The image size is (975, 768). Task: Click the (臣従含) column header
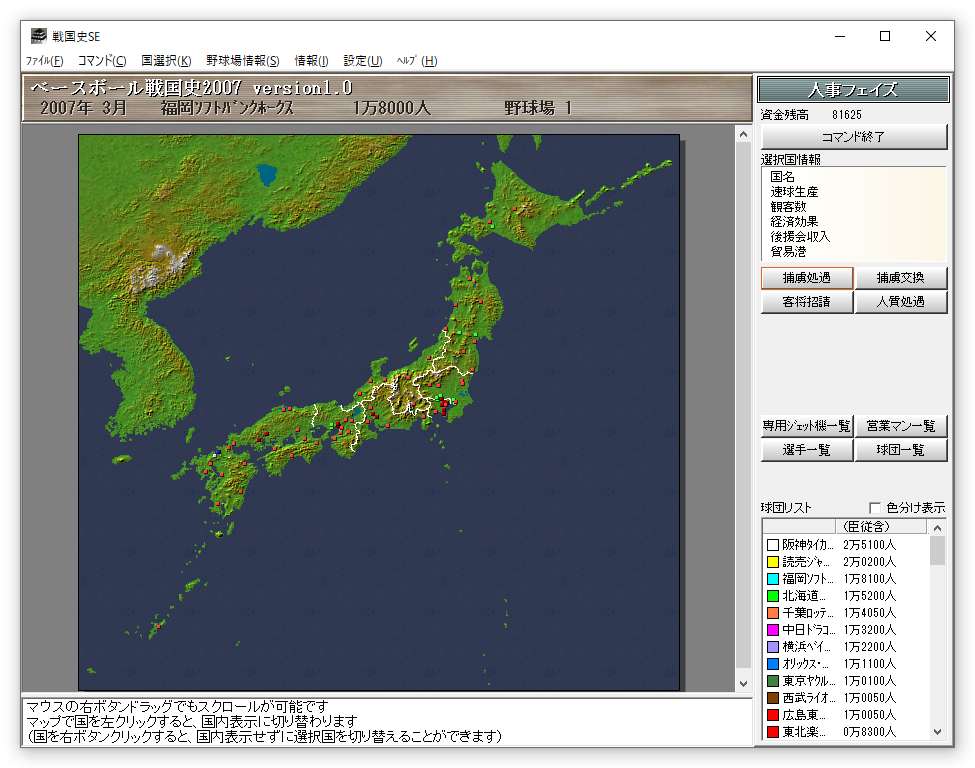[x=866, y=526]
